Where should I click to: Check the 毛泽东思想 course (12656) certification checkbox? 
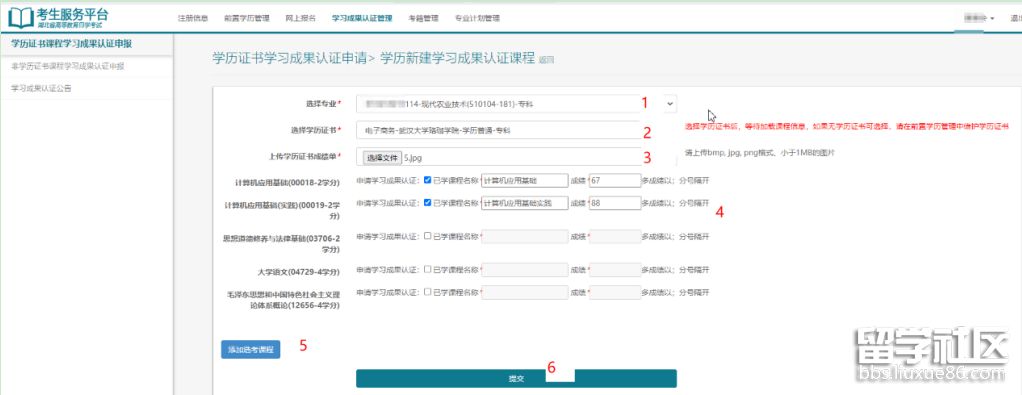427,291
